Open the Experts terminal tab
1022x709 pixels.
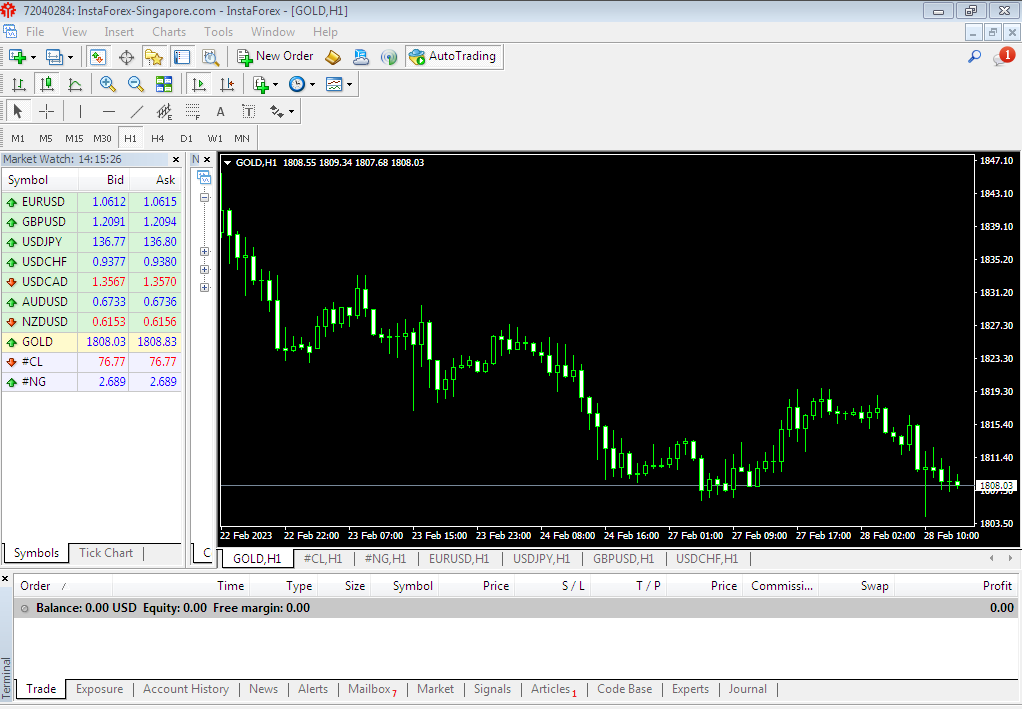pyautogui.click(x=690, y=689)
